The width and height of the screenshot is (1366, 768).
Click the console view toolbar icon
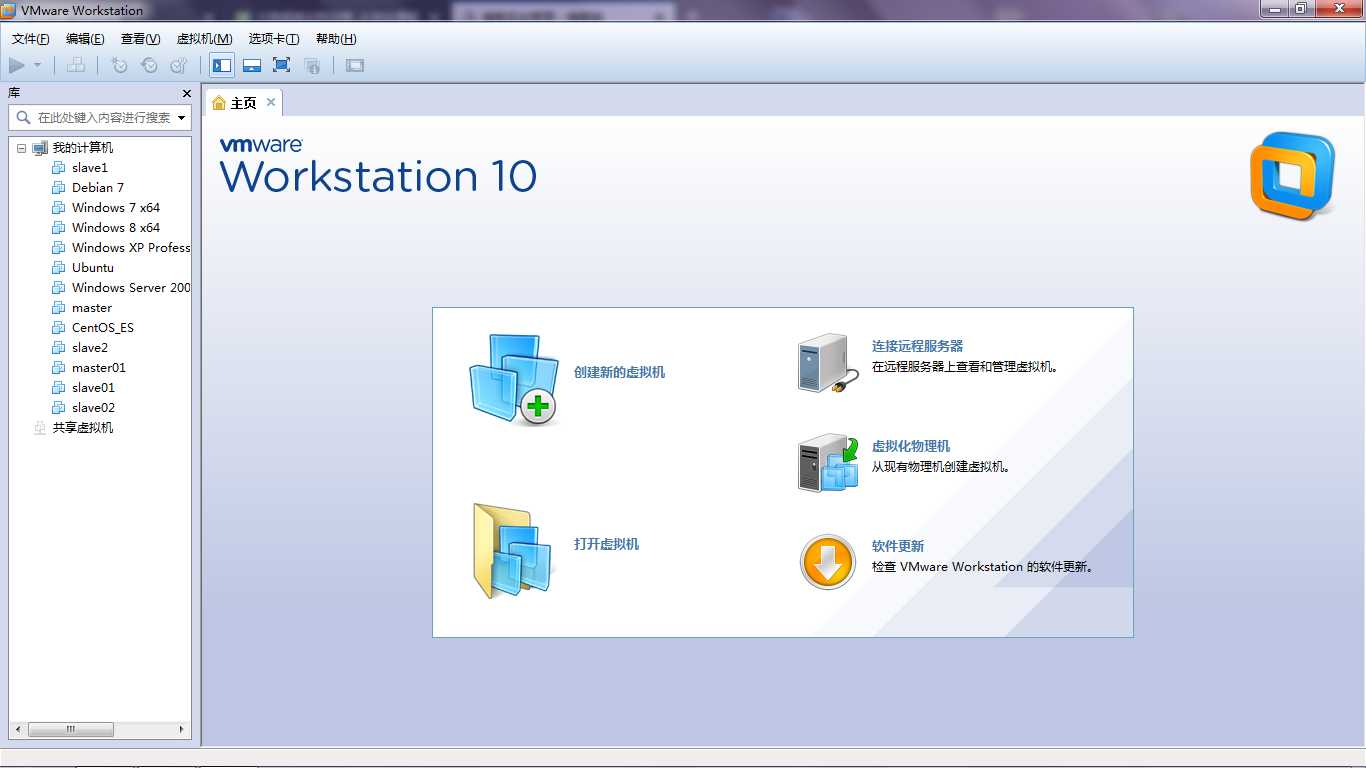click(x=355, y=65)
